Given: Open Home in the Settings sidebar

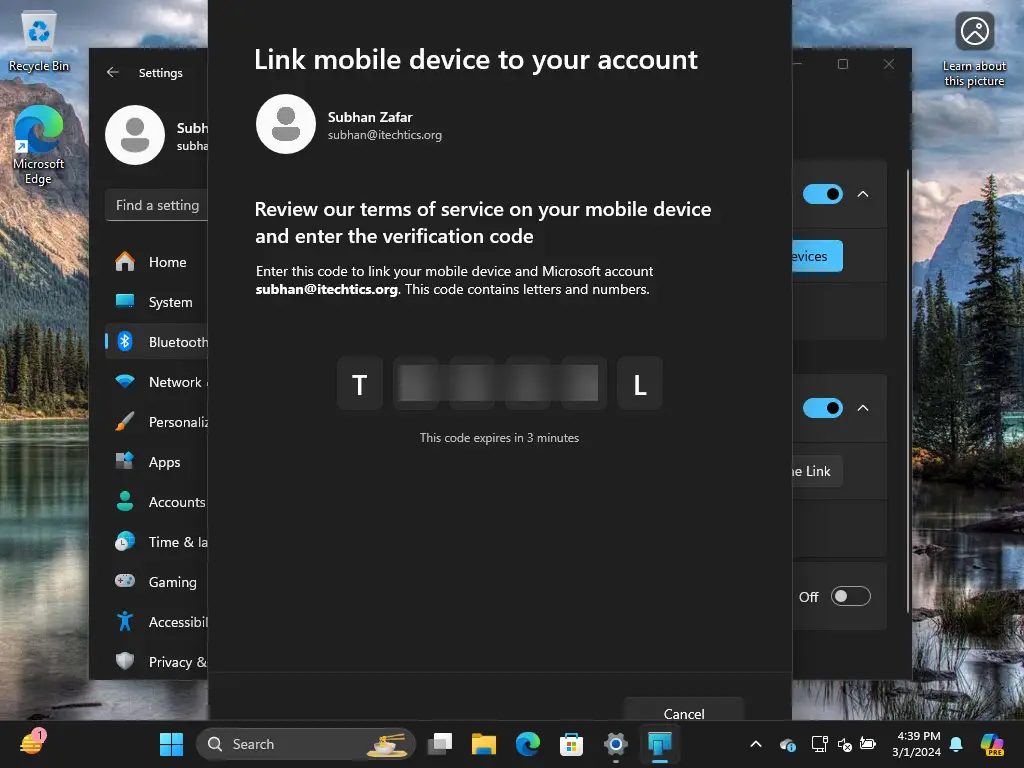Looking at the screenshot, I should (157, 262).
